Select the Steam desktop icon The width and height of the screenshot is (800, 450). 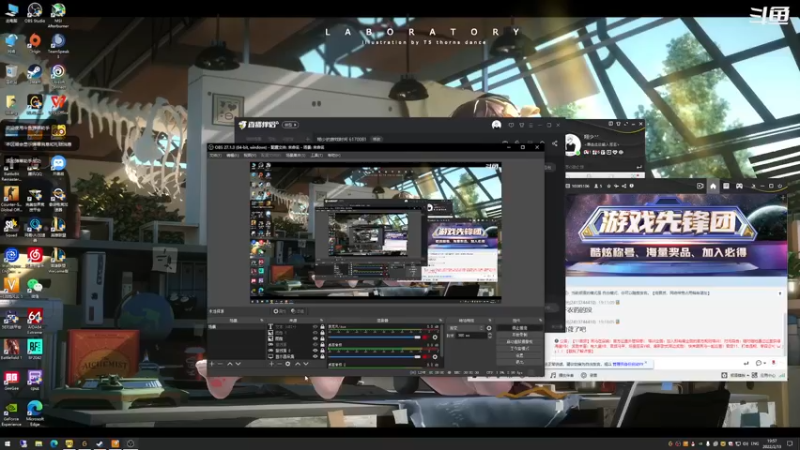coord(35,73)
